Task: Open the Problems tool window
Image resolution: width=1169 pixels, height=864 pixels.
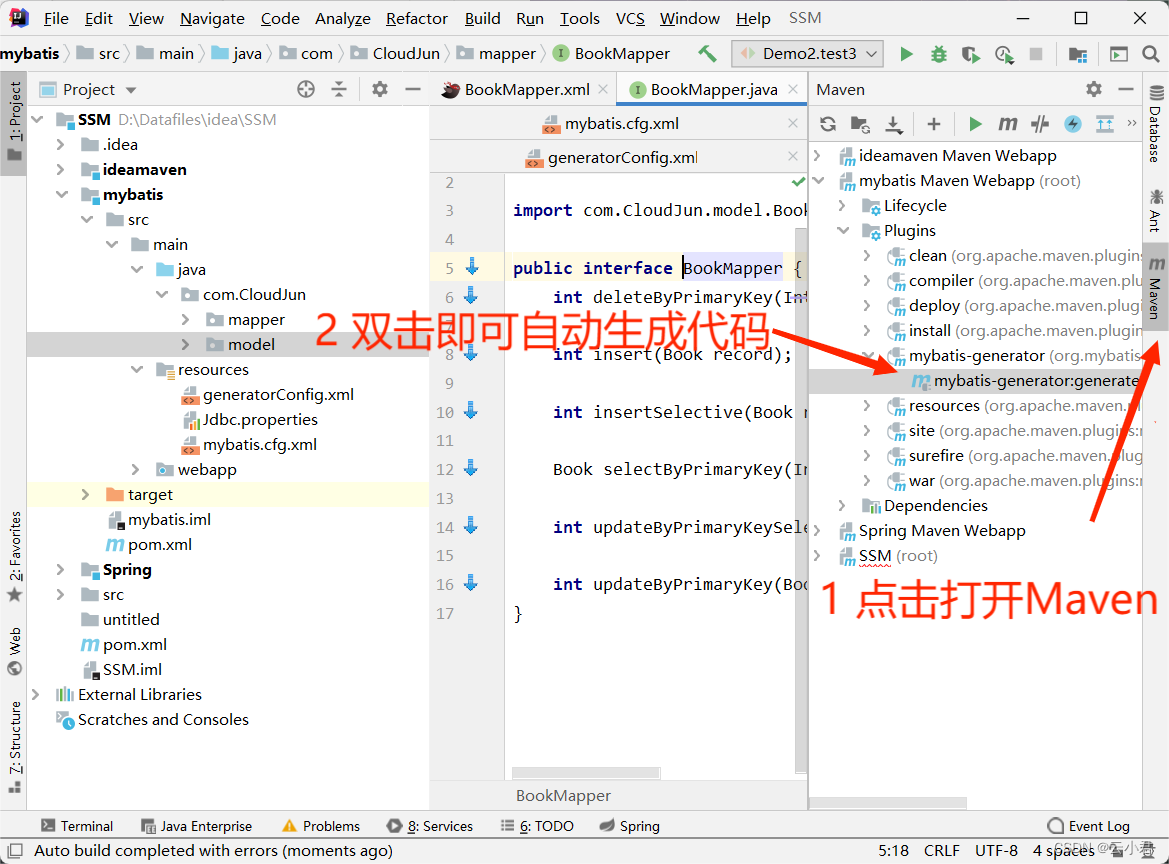Action: click(x=321, y=826)
